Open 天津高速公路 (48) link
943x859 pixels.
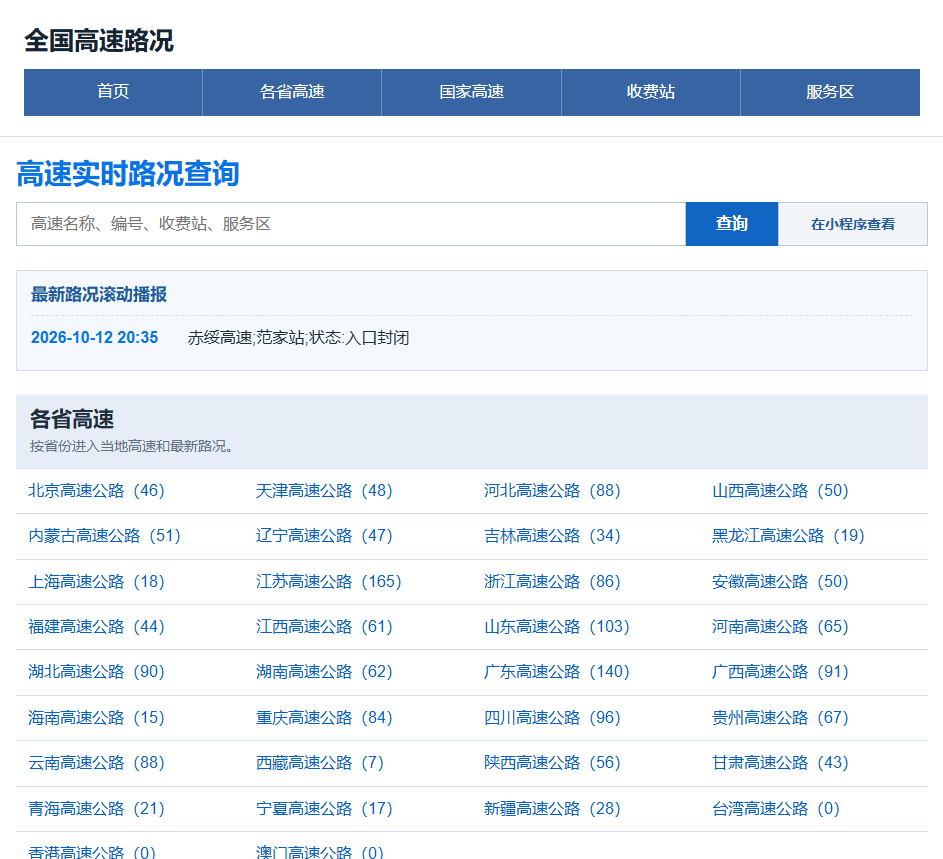click(324, 491)
